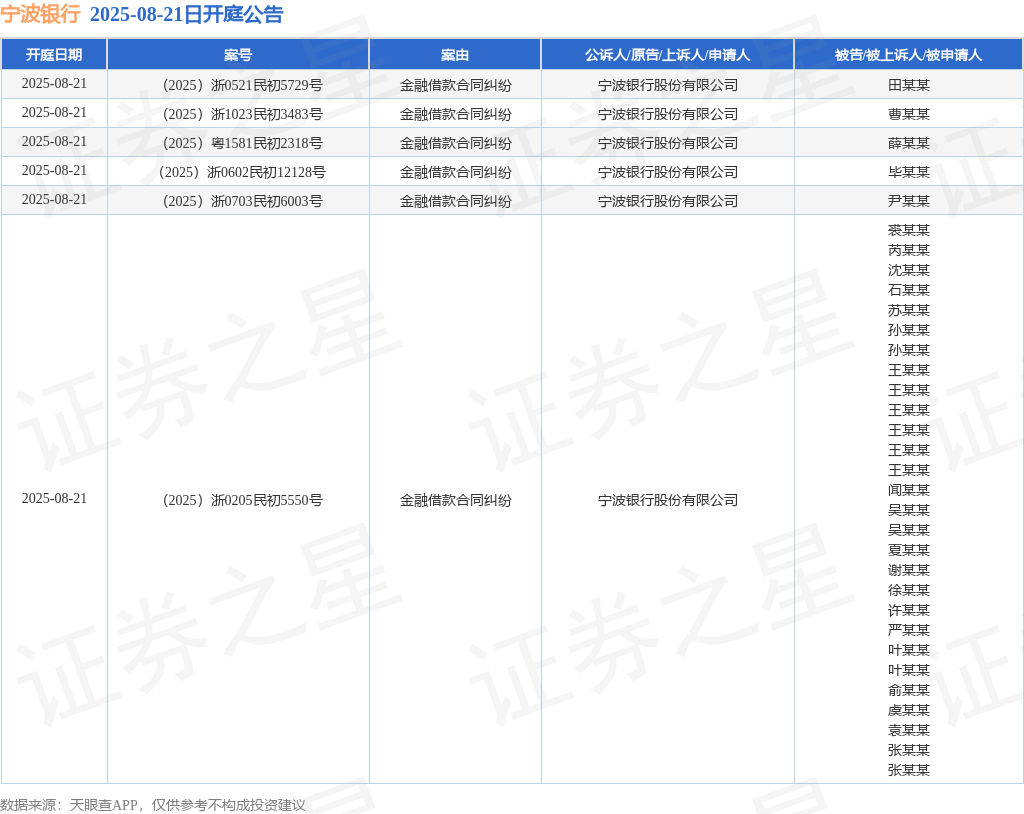
Task: Click "宁波银行股份有限公司" in the 浙0602民初12128号 row
Action: [668, 172]
